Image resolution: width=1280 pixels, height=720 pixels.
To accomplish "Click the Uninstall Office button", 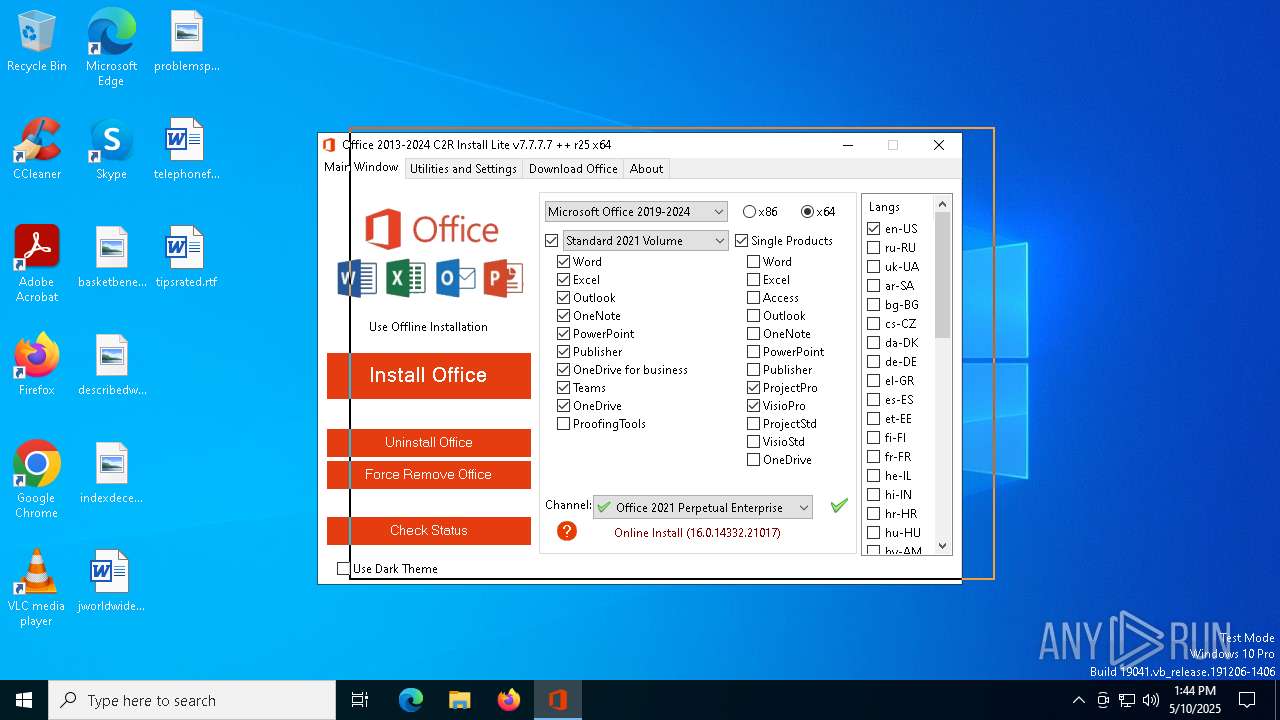I will click(429, 442).
